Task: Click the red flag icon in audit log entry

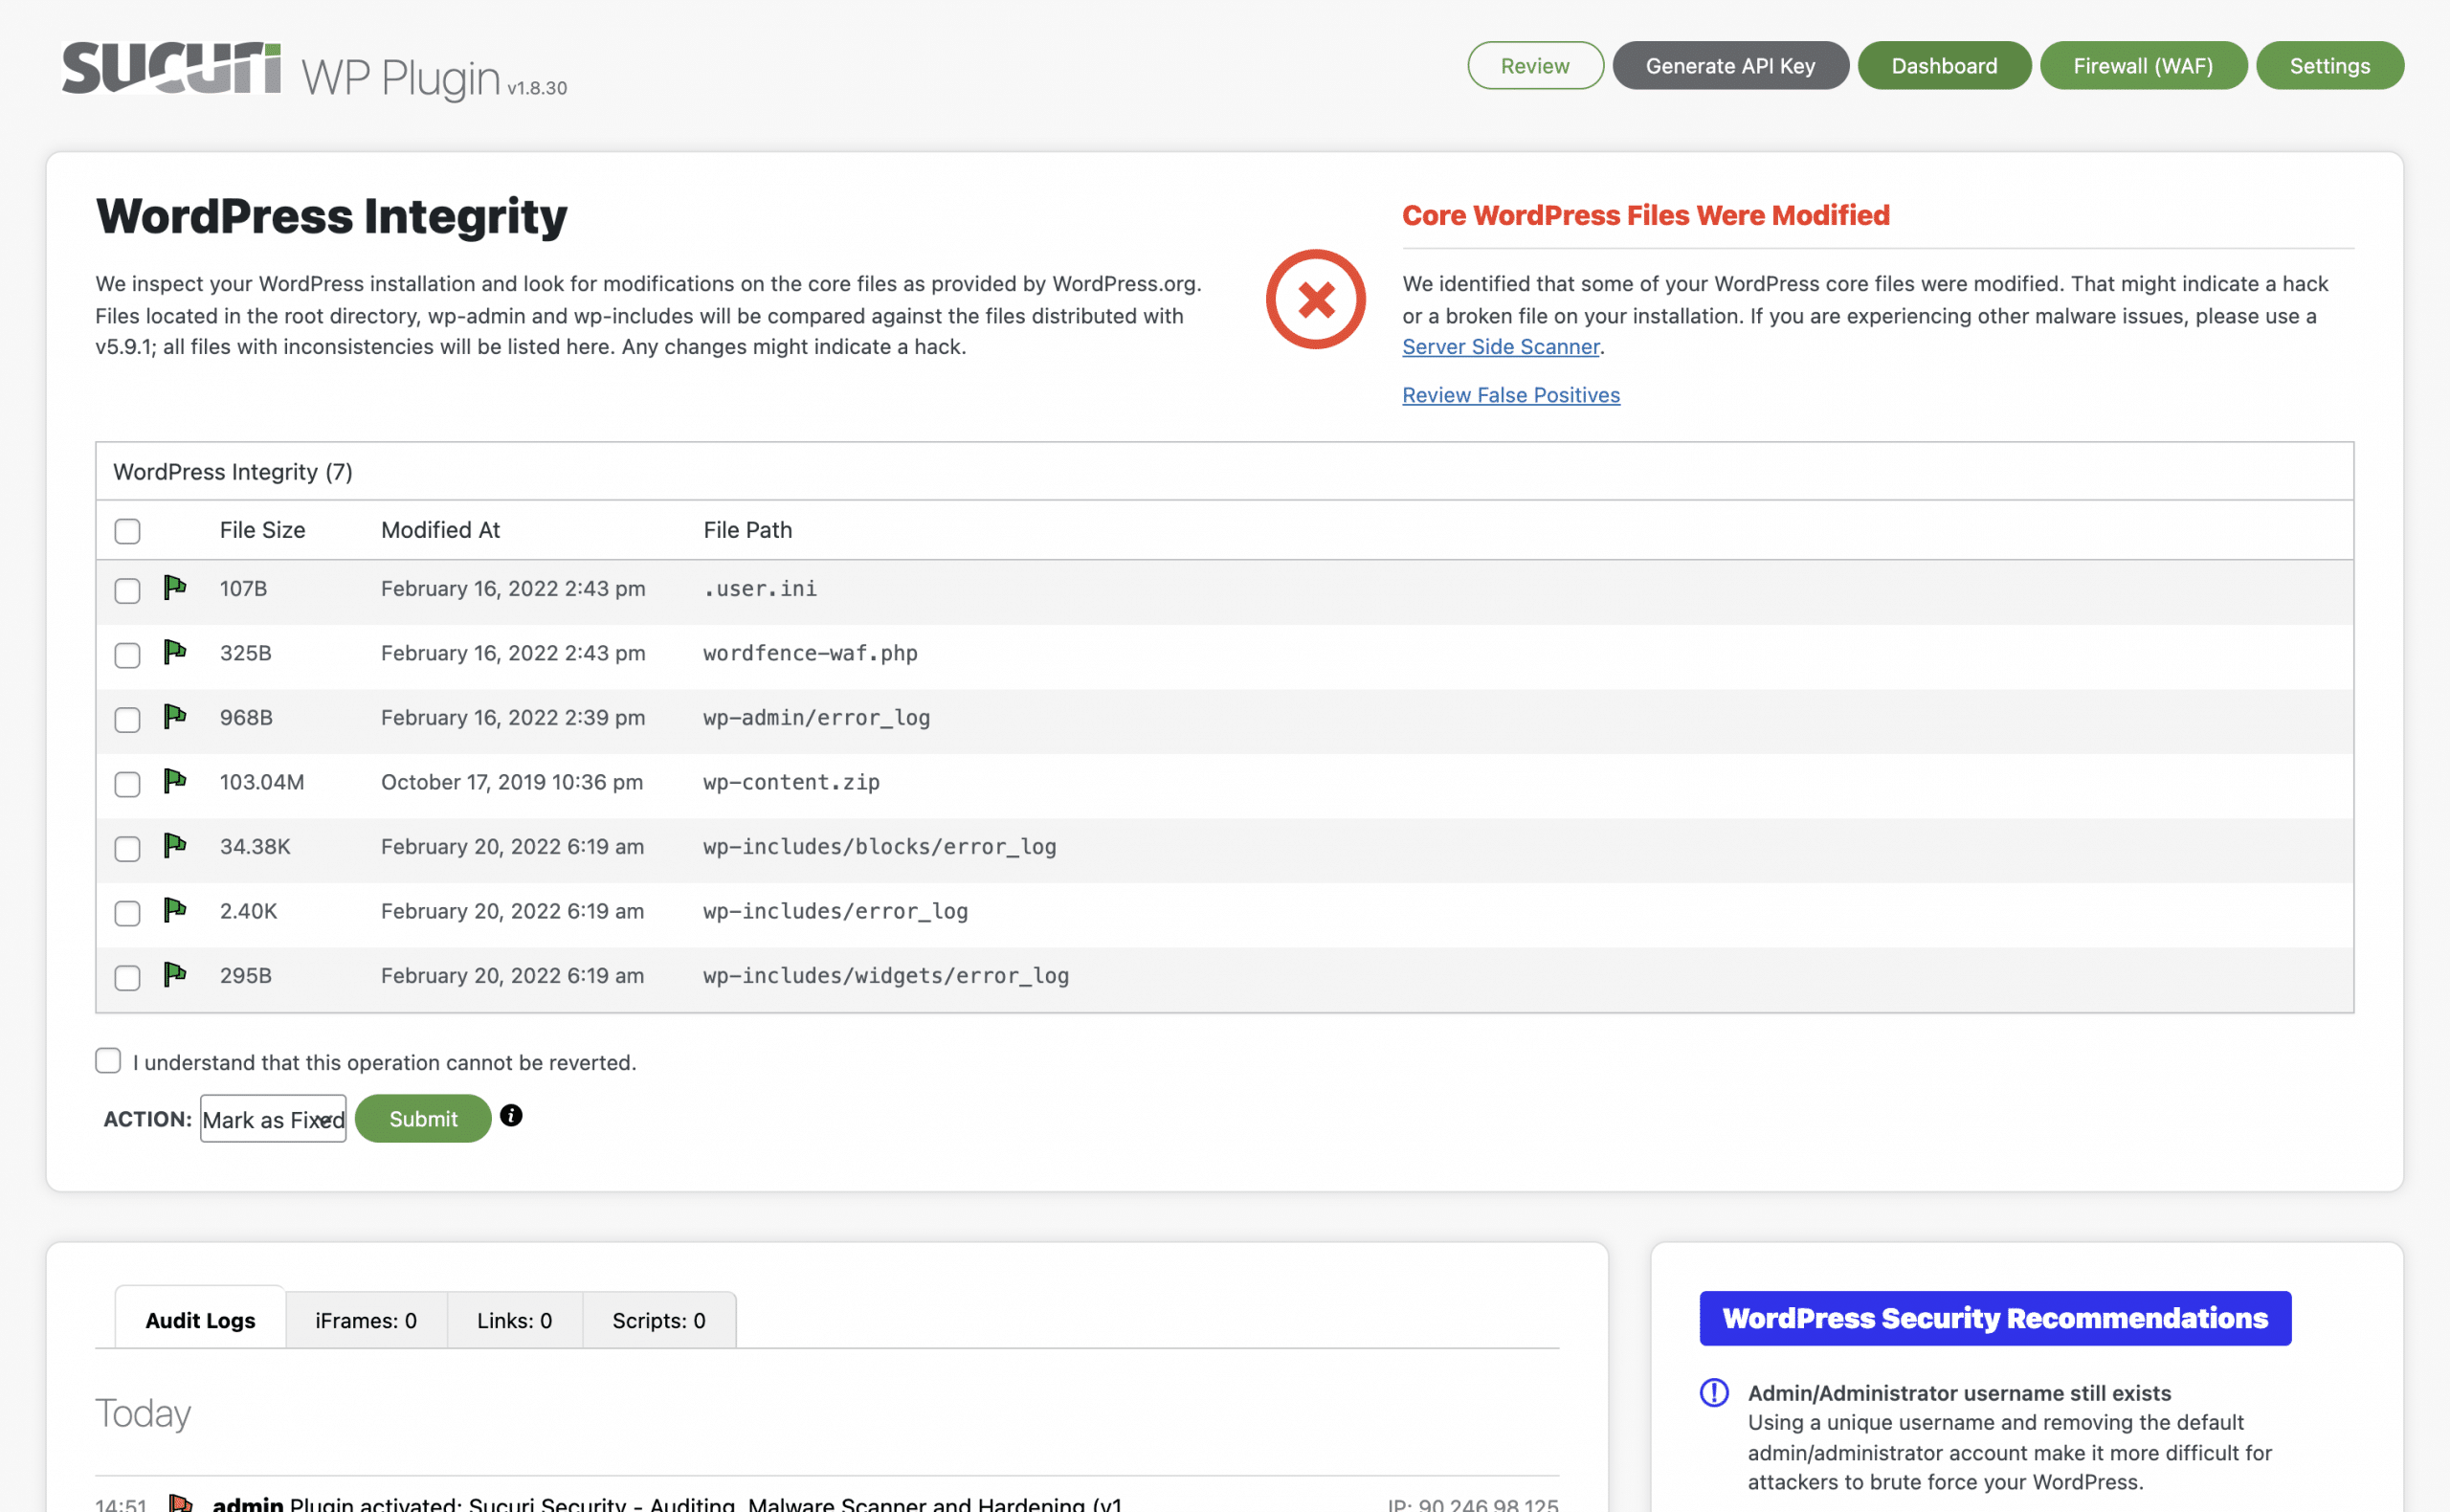Action: click(181, 1502)
